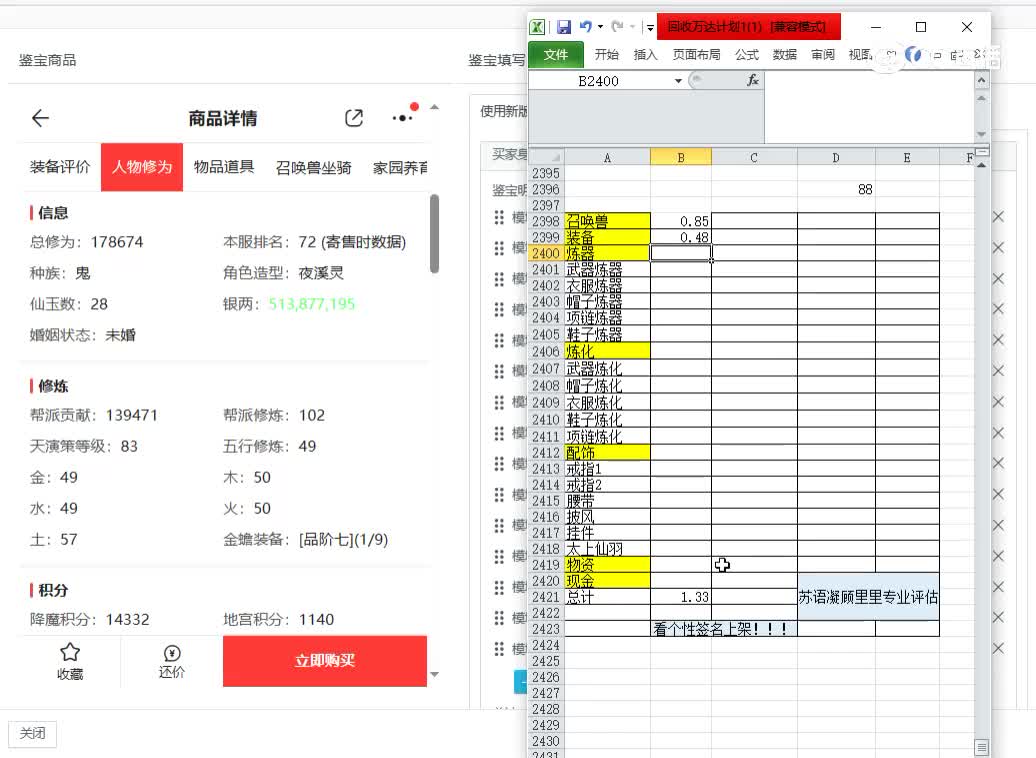Open the more options dots menu

pos(401,117)
